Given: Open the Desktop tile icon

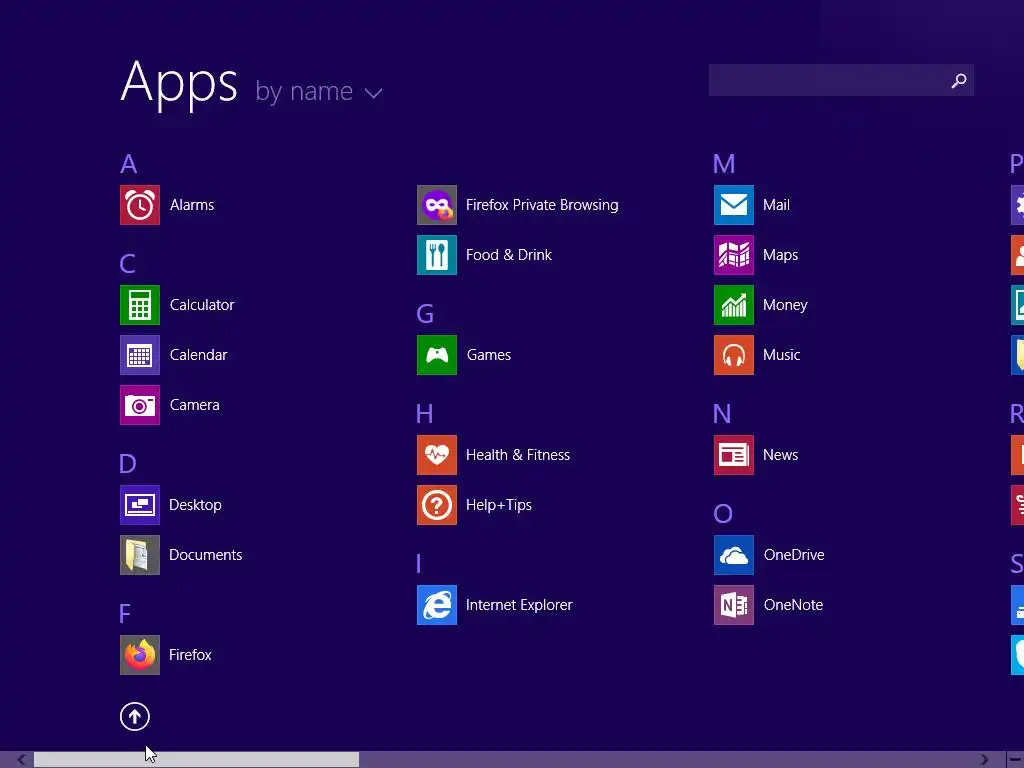Looking at the screenshot, I should [140, 505].
